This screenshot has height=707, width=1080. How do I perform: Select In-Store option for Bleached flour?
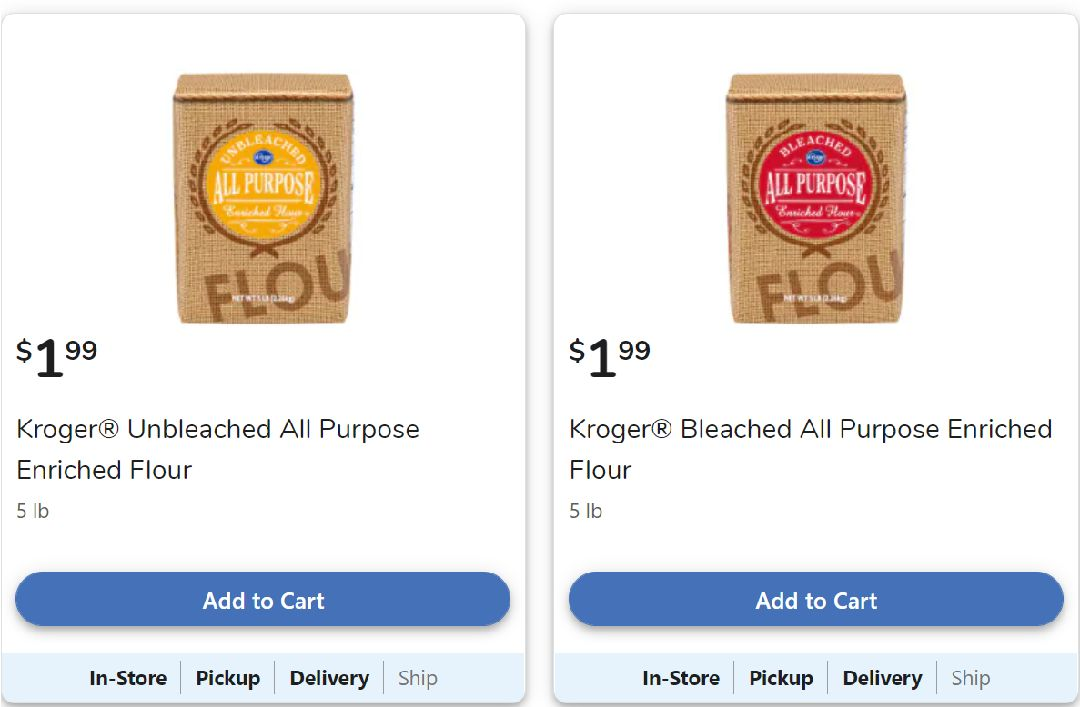[681, 678]
